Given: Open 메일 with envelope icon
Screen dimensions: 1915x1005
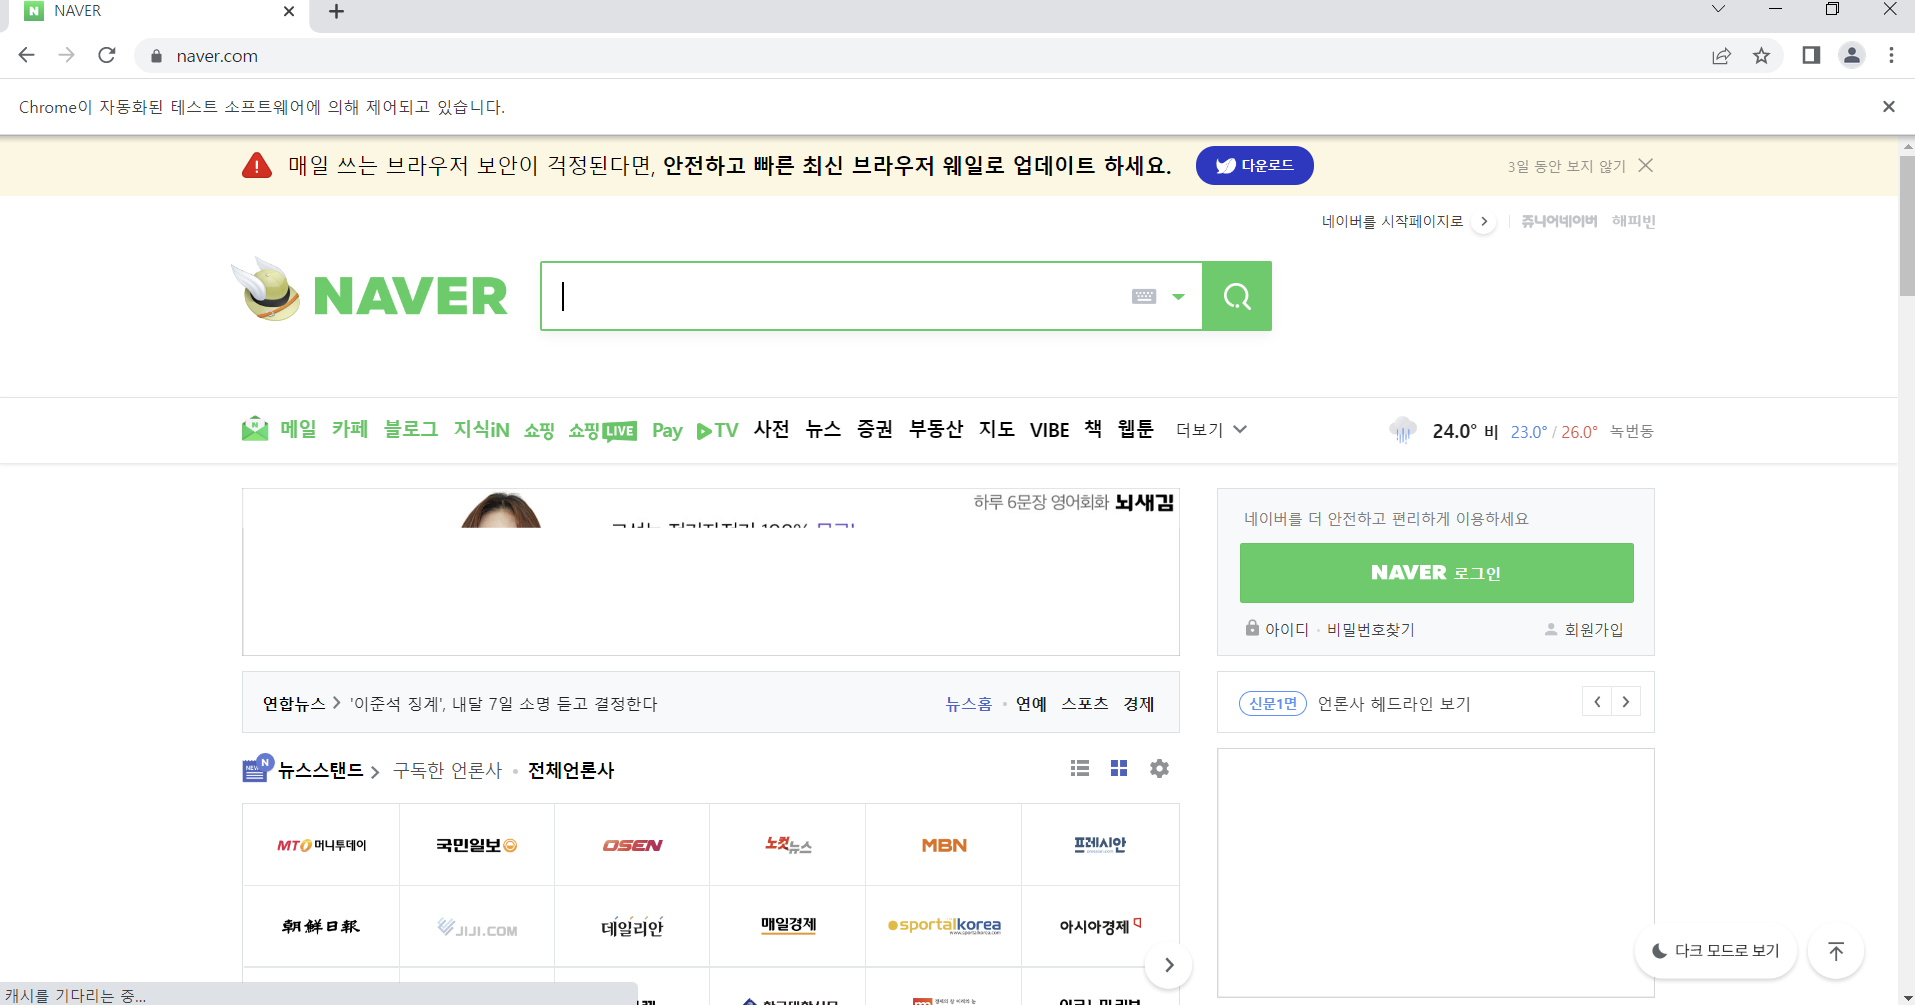Looking at the screenshot, I should [279, 429].
